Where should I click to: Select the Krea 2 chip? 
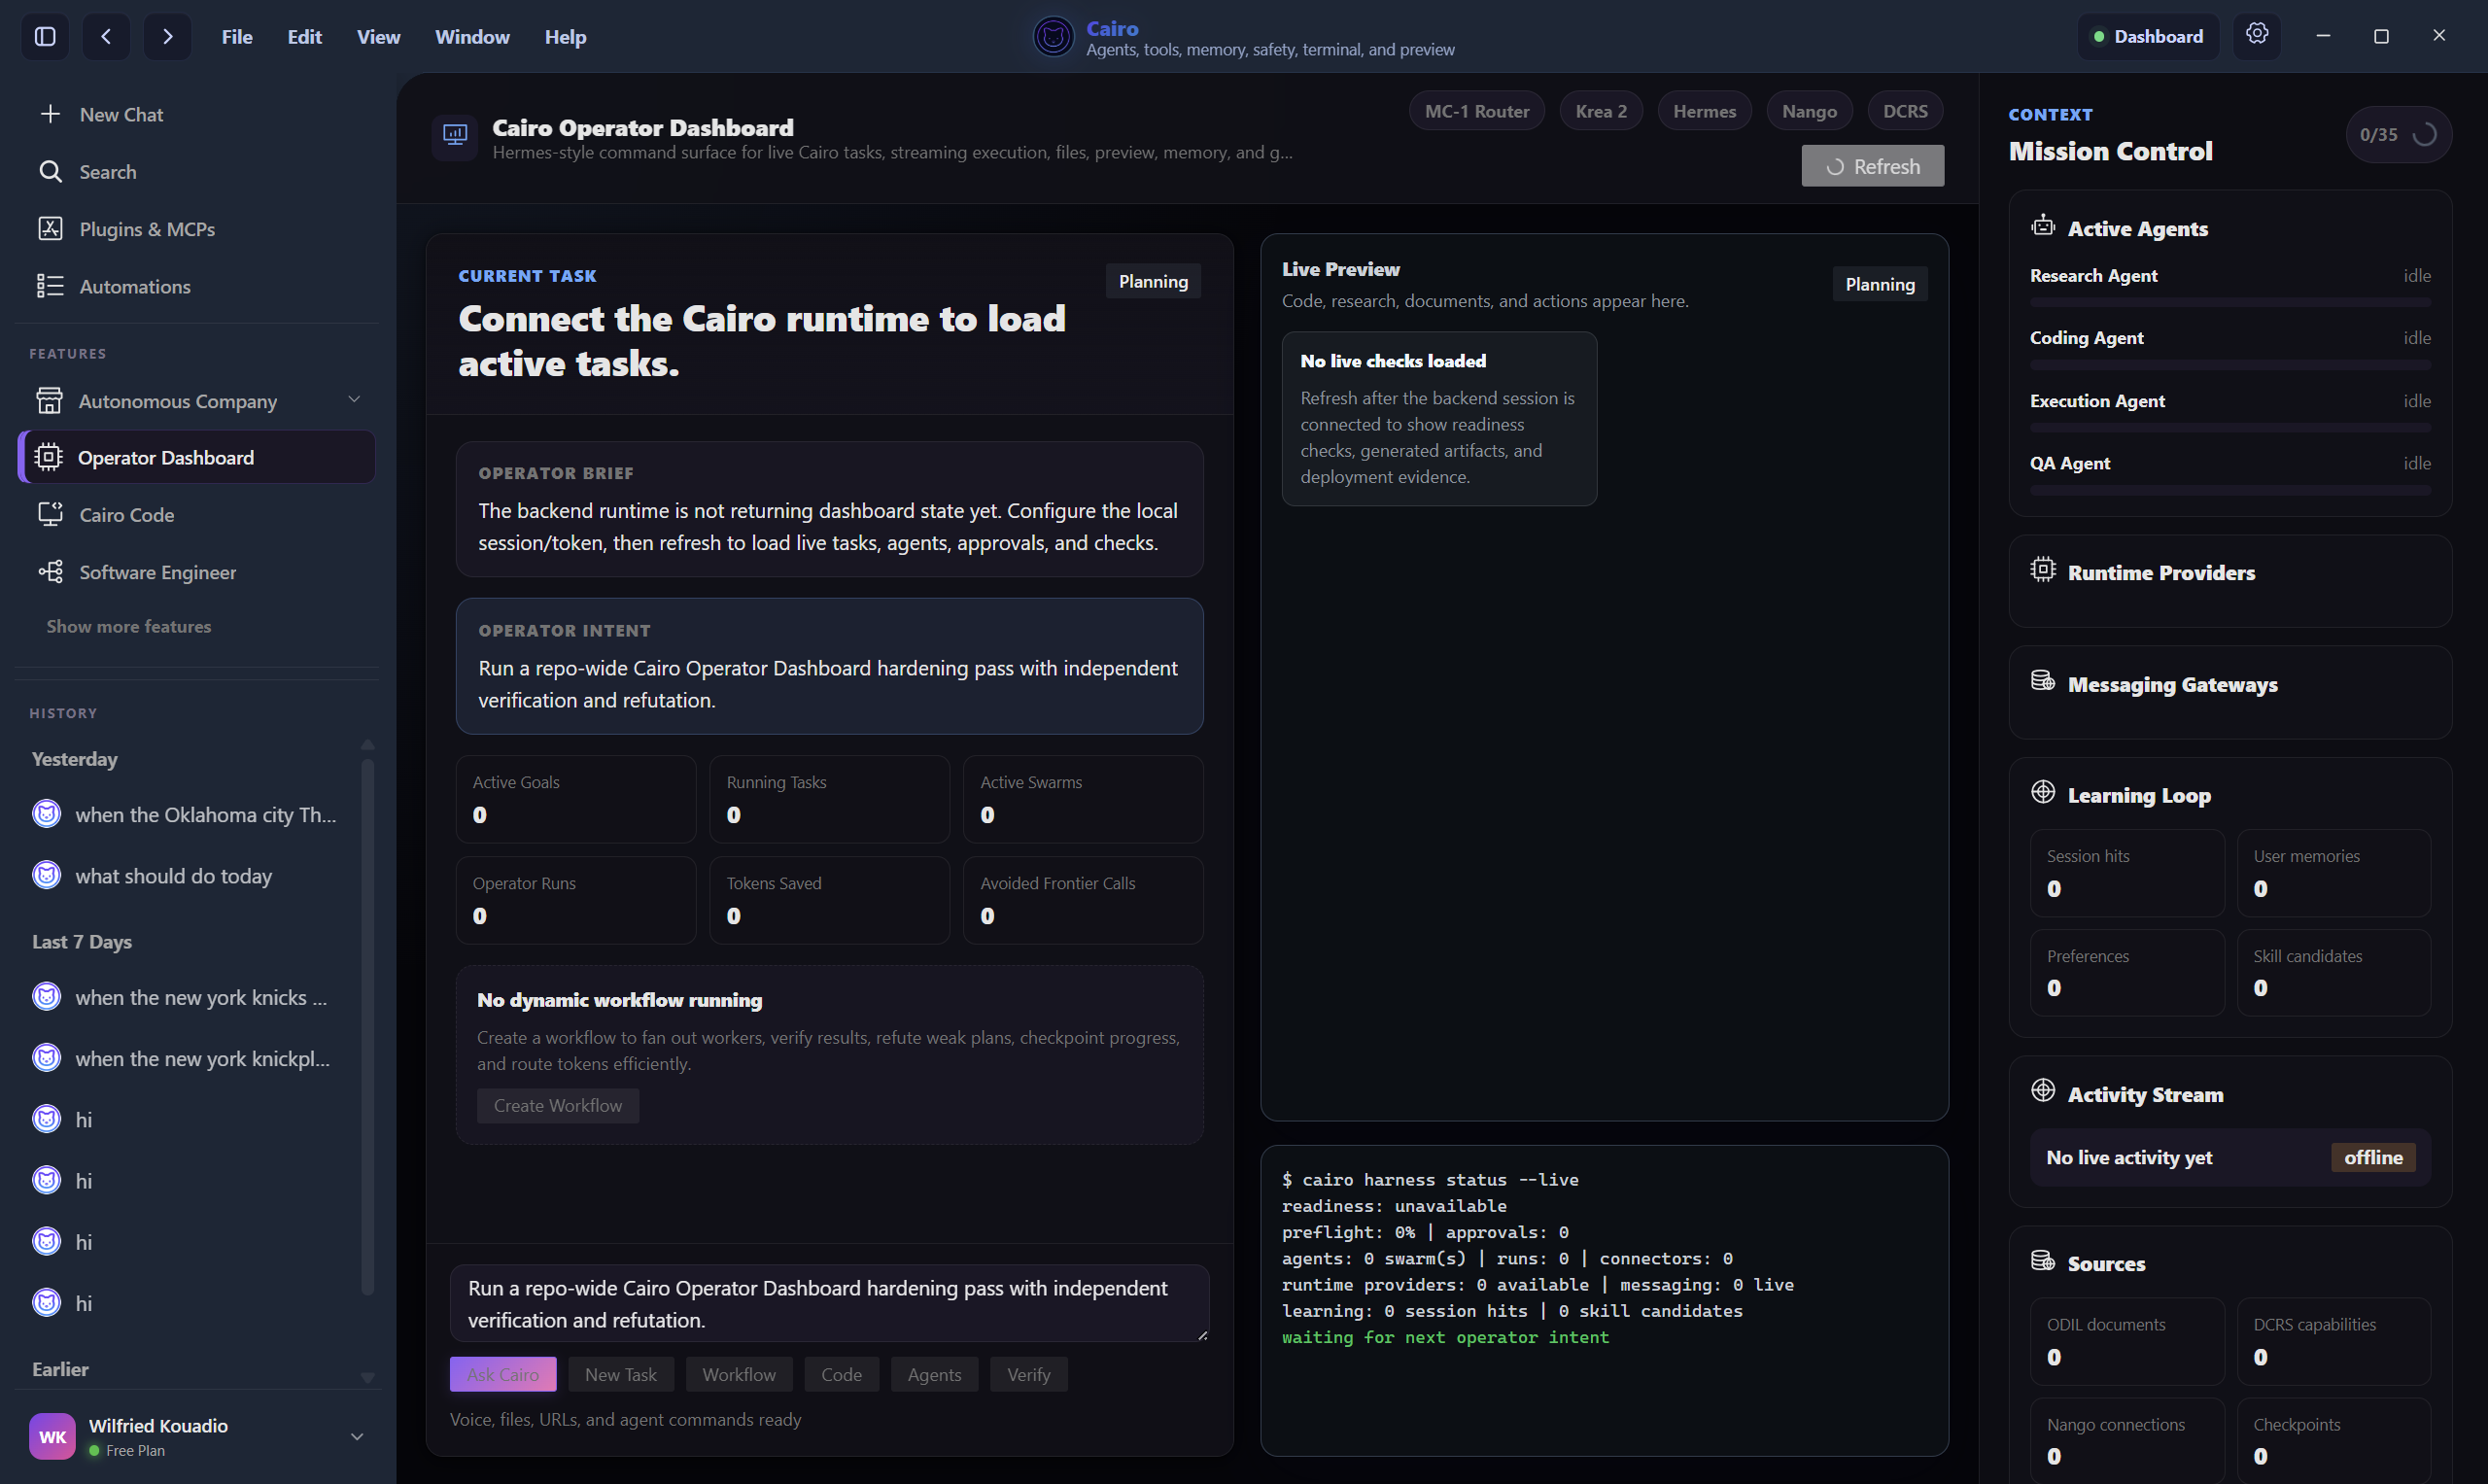tap(1601, 111)
